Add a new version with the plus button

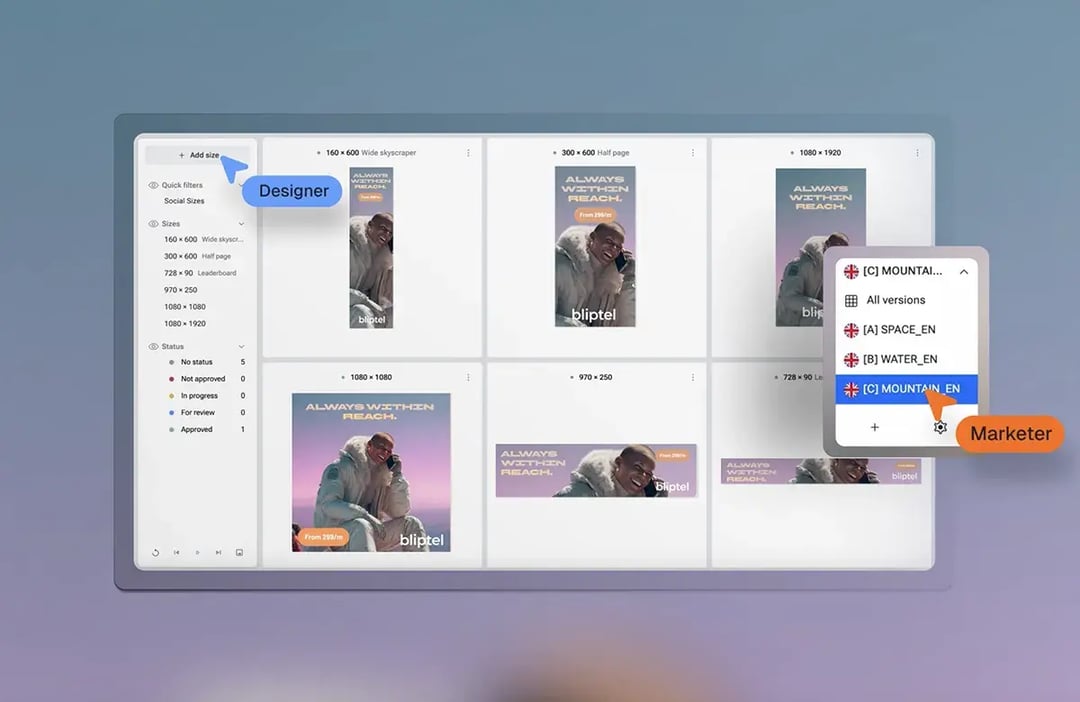coord(875,427)
